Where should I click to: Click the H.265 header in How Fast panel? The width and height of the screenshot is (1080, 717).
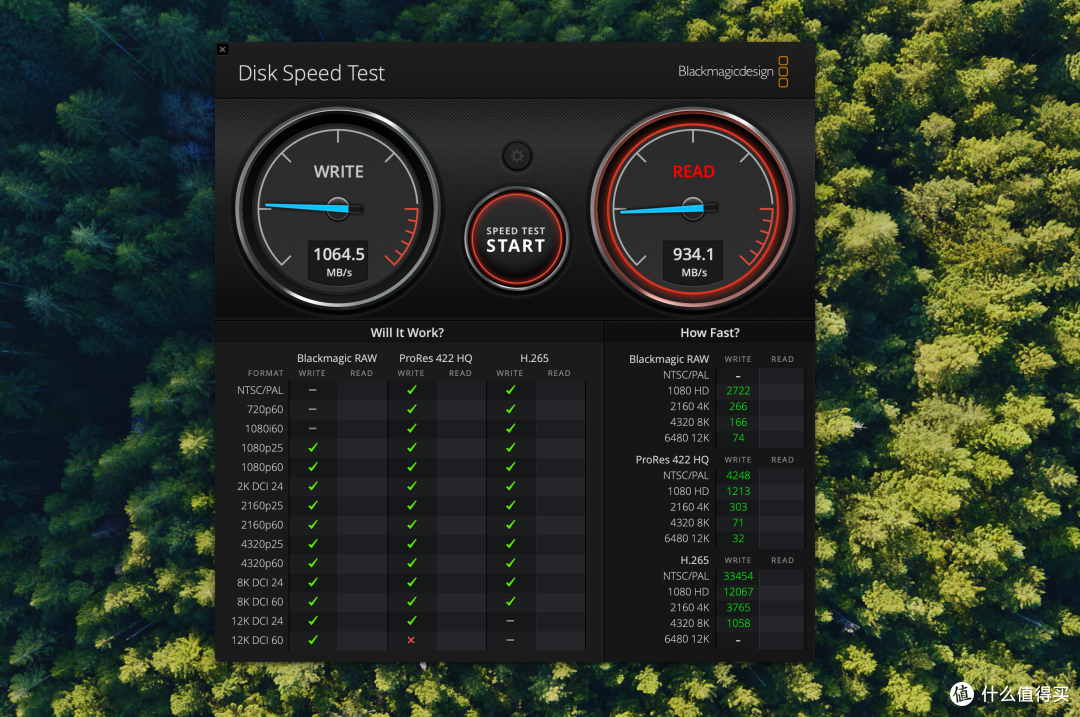[x=694, y=560]
